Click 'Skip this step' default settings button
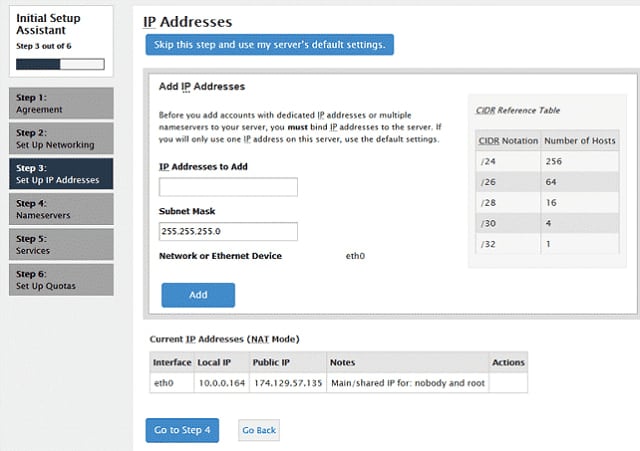 coord(269,45)
